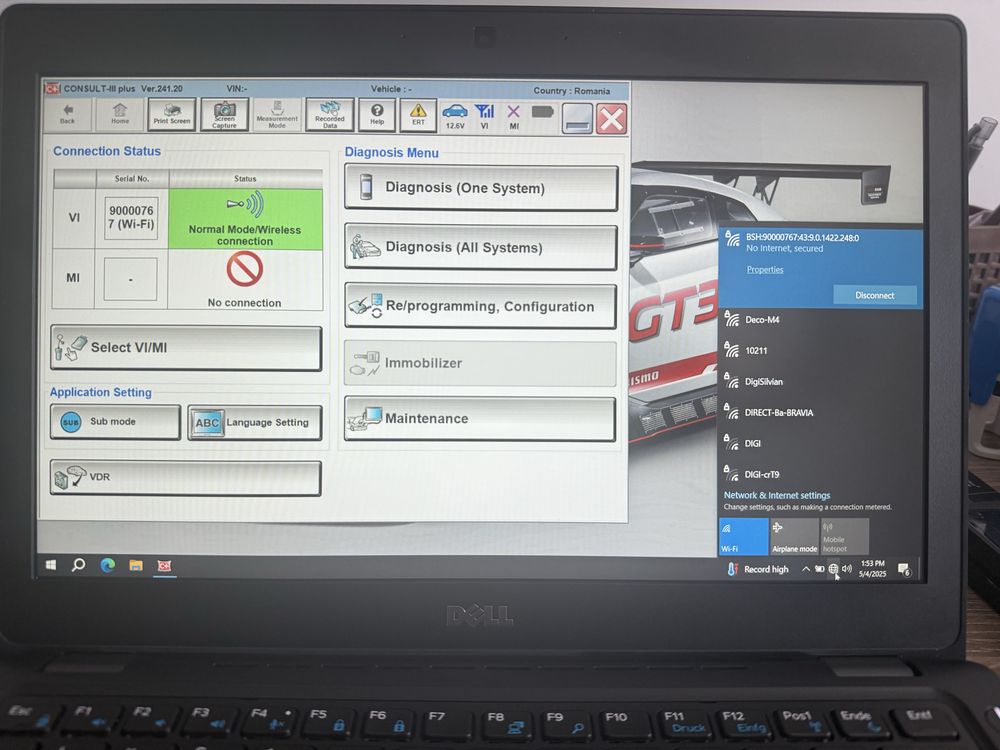Screen dimensions: 1000x750
Task: Select the DIGI-crT9 Wi-Fi network
Action: point(820,474)
